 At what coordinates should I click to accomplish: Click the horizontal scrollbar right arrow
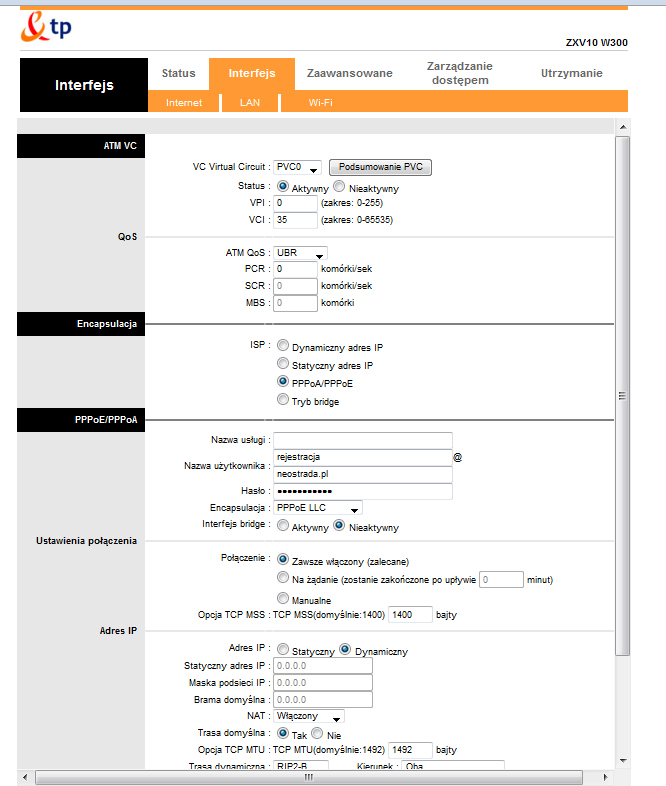click(606, 777)
